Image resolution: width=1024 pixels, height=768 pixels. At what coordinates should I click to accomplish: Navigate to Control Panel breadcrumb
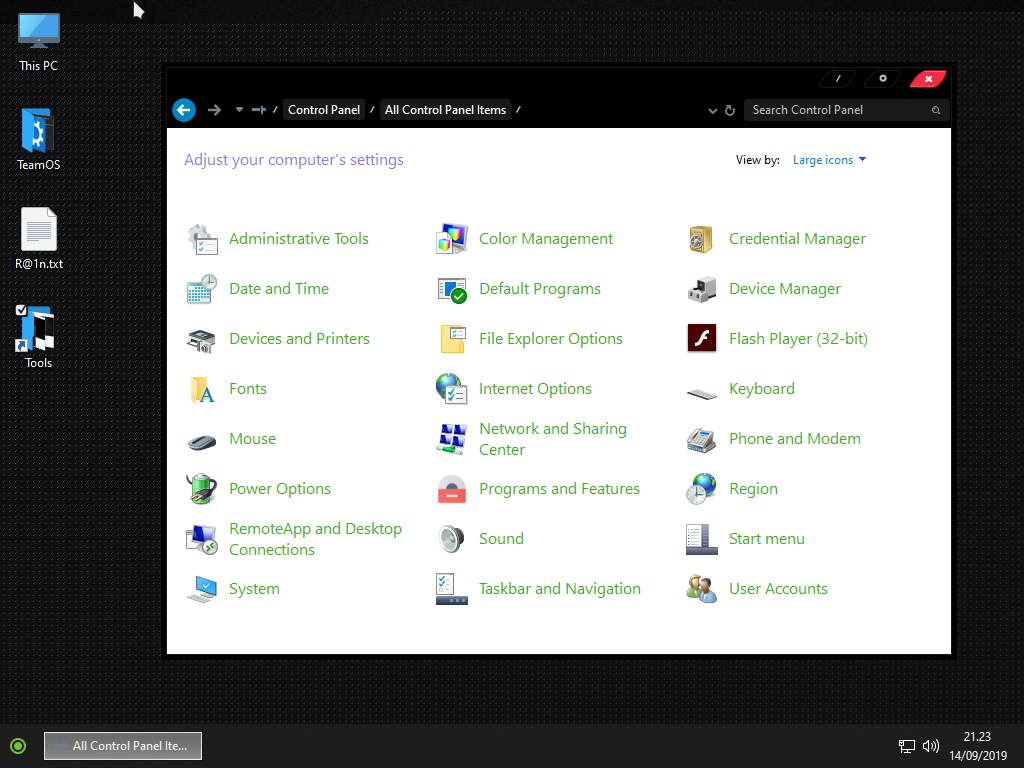pos(324,110)
